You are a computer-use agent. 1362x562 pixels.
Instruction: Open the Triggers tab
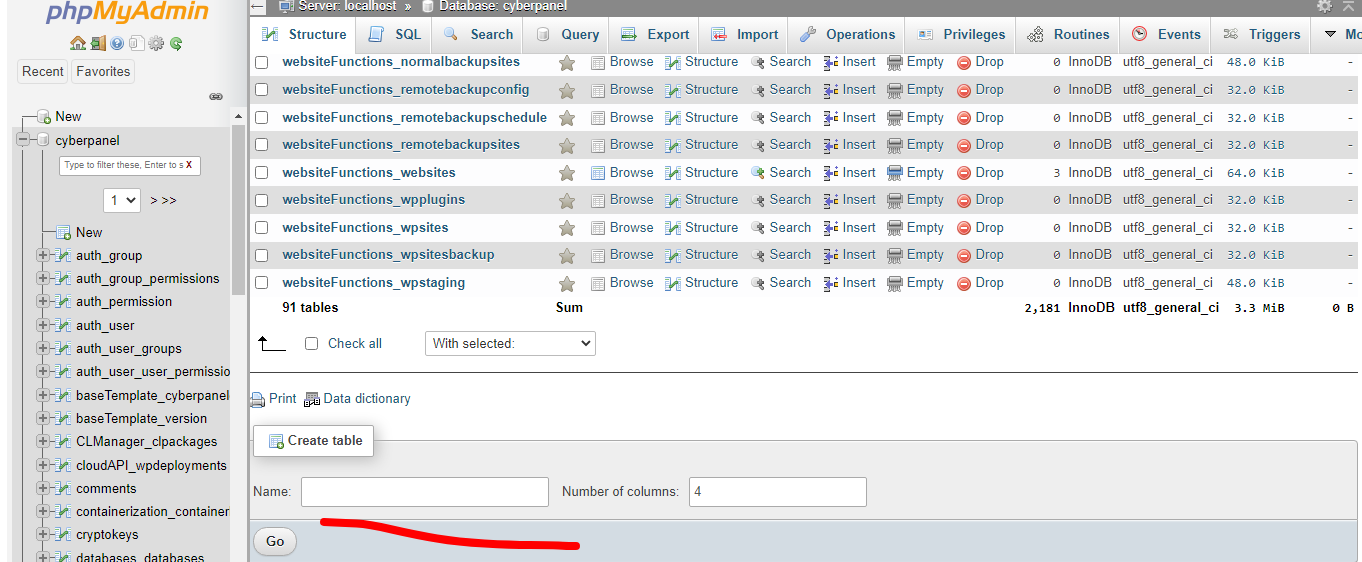coord(1261,35)
